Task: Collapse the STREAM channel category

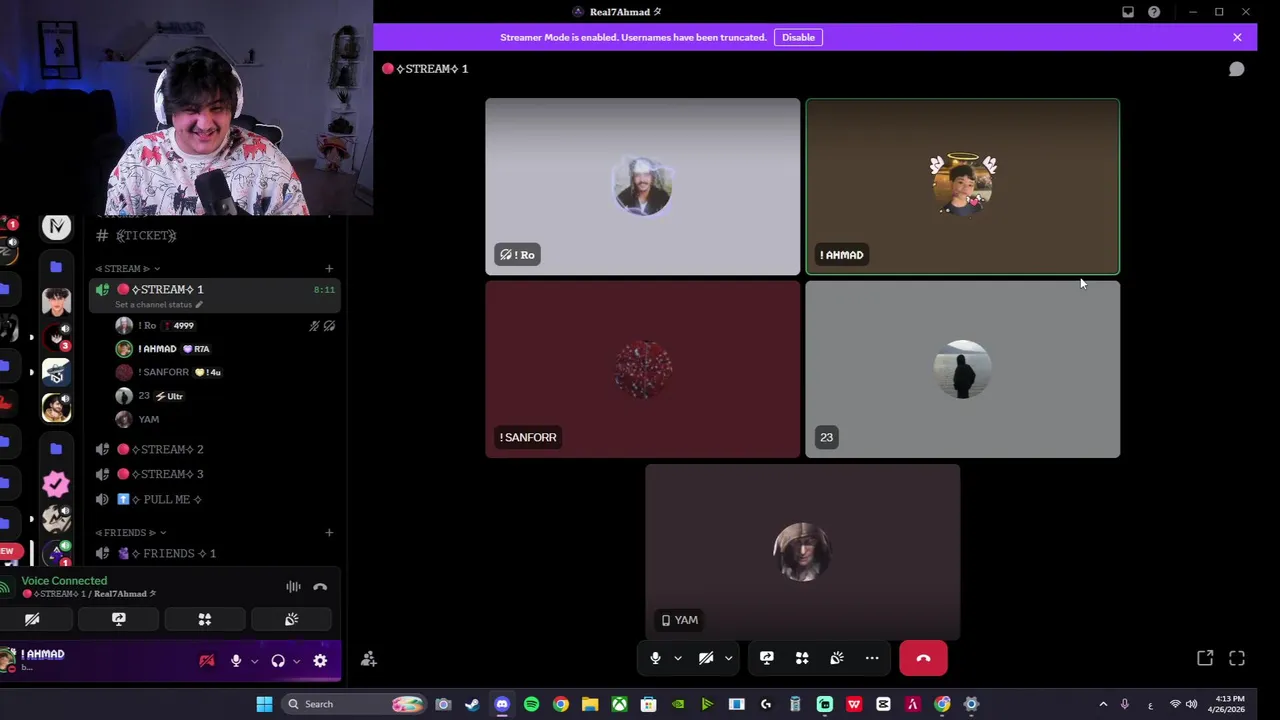Action: [x=127, y=268]
